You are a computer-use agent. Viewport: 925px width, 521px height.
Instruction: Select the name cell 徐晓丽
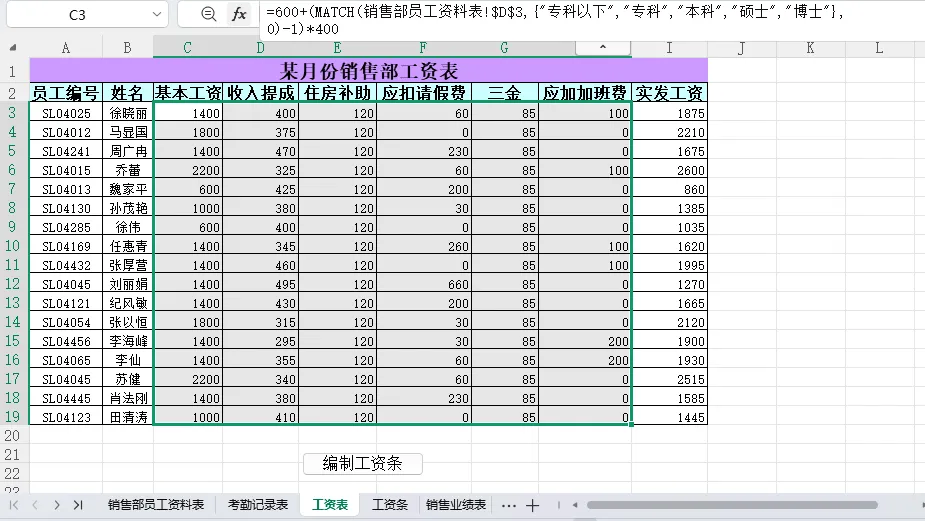[127, 113]
